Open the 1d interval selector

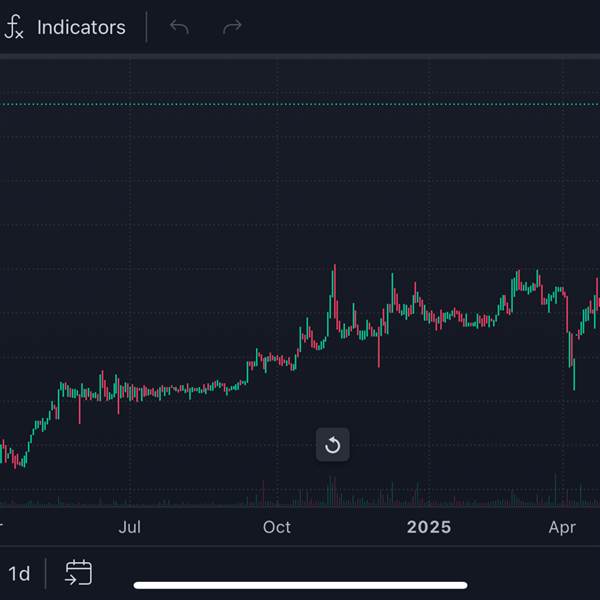pyautogui.click(x=19, y=574)
